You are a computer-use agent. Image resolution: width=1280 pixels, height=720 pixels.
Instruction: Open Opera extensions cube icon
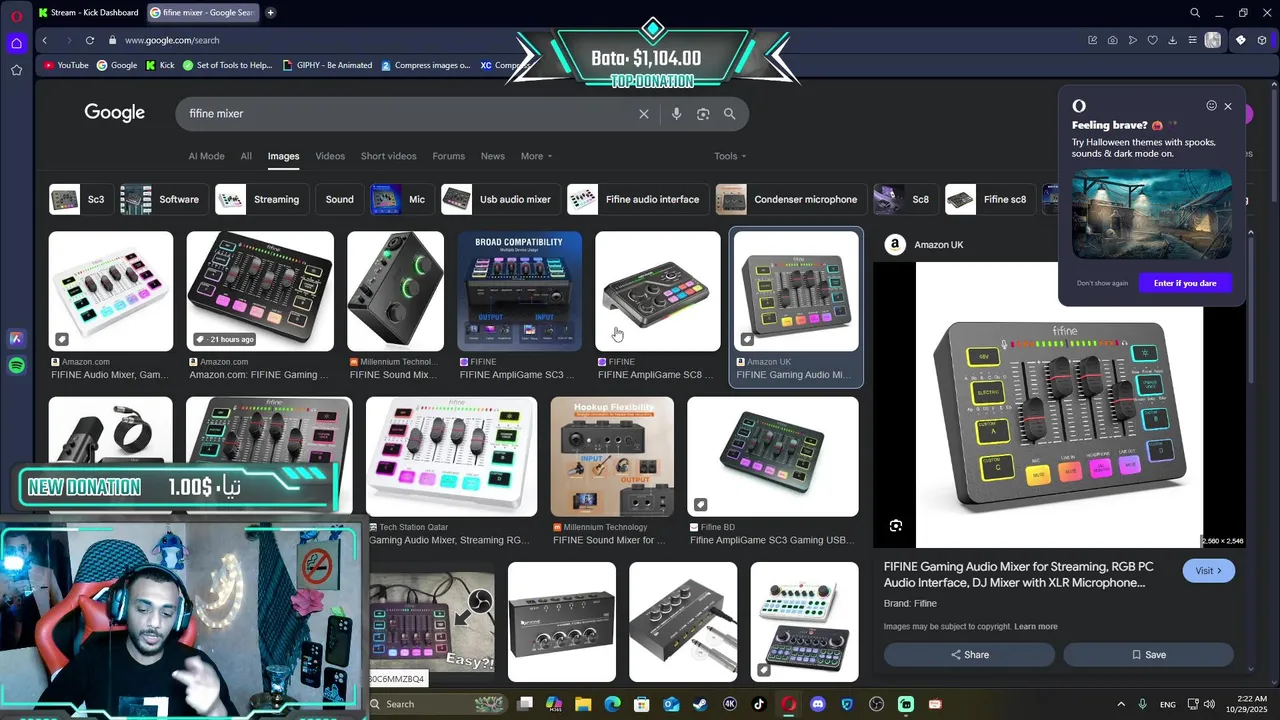pos(1262,40)
